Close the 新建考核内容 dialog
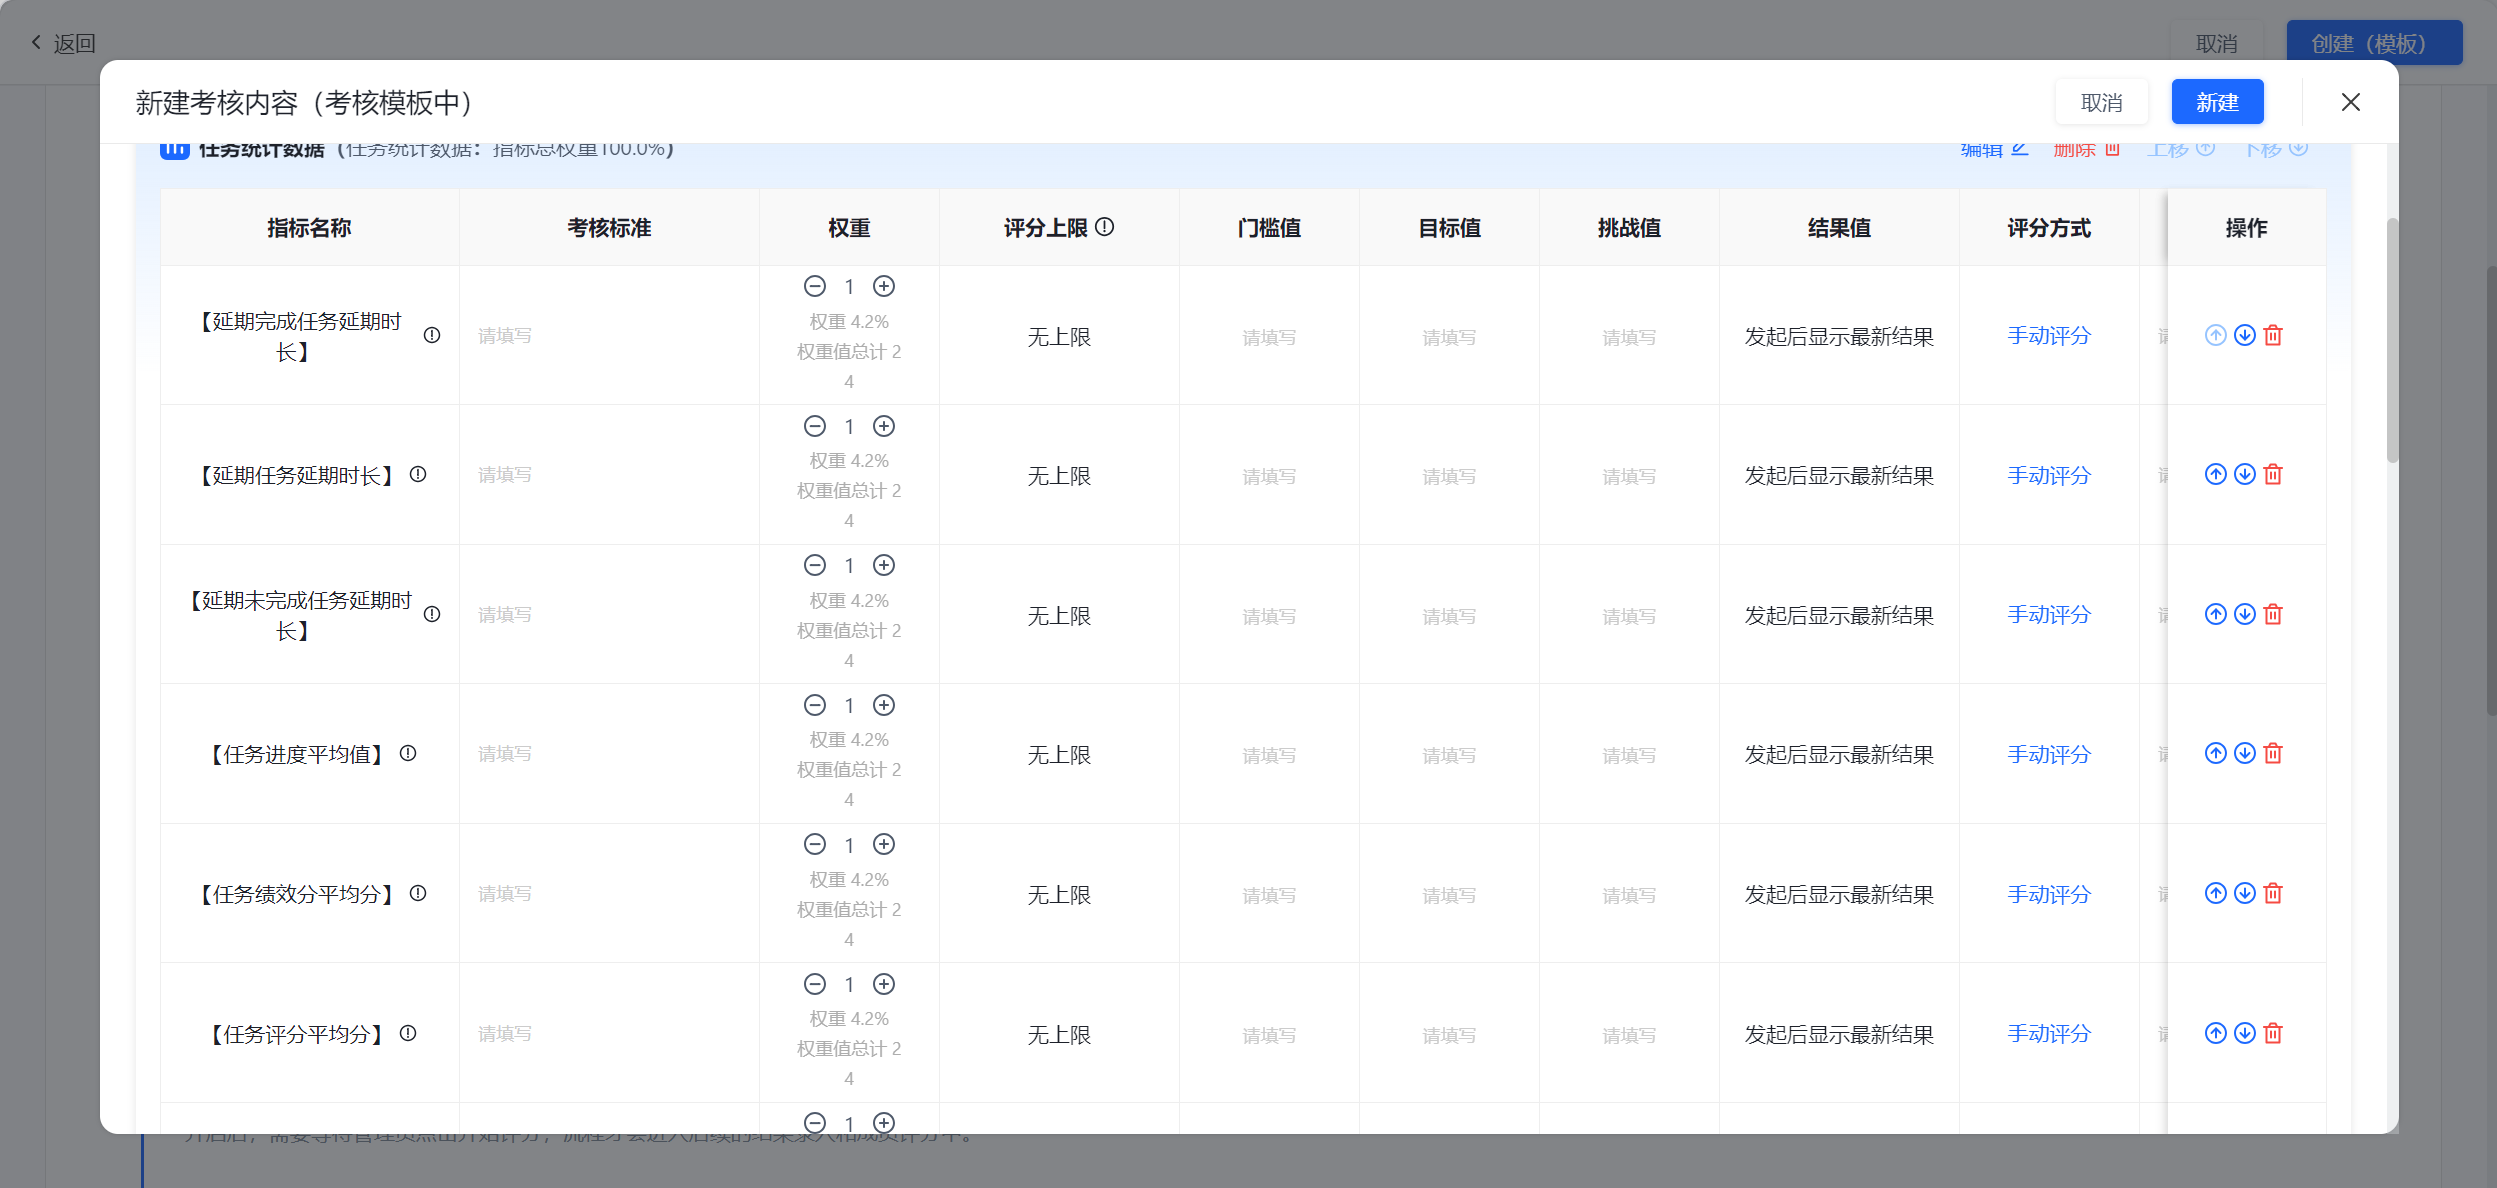 [2351, 102]
